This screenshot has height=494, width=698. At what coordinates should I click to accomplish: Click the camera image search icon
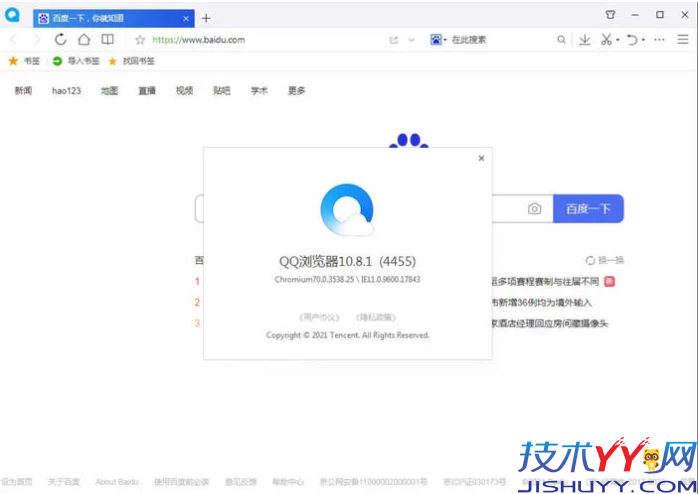(534, 208)
